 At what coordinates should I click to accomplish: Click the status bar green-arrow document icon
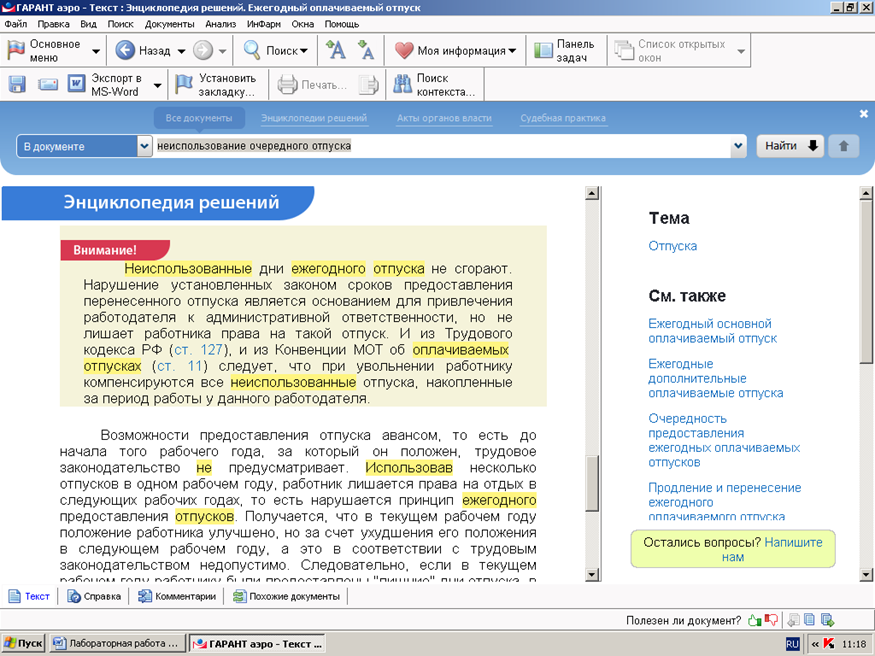click(x=828, y=620)
